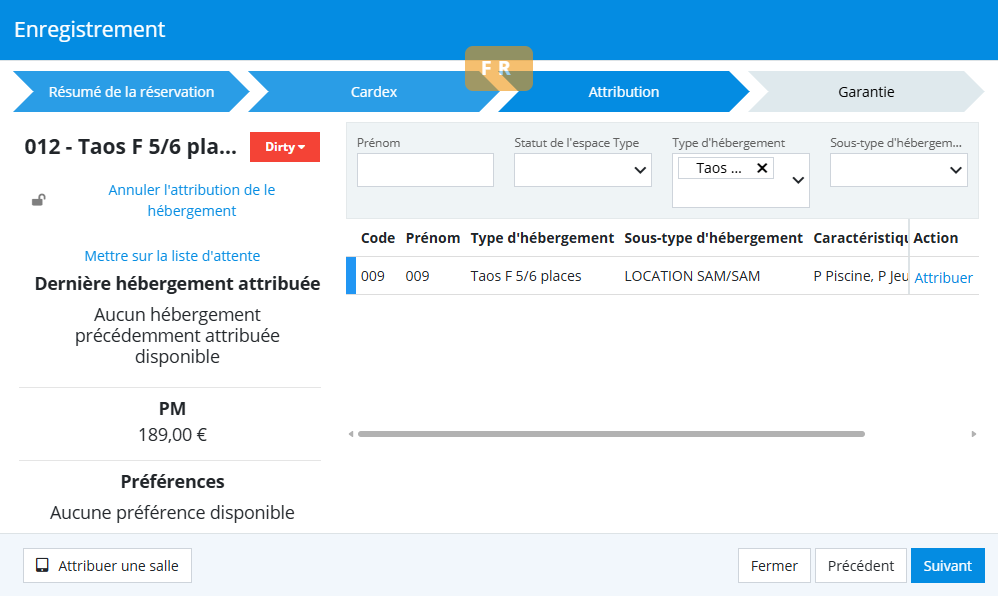
Task: Click the FR language badge
Action: pos(498,68)
